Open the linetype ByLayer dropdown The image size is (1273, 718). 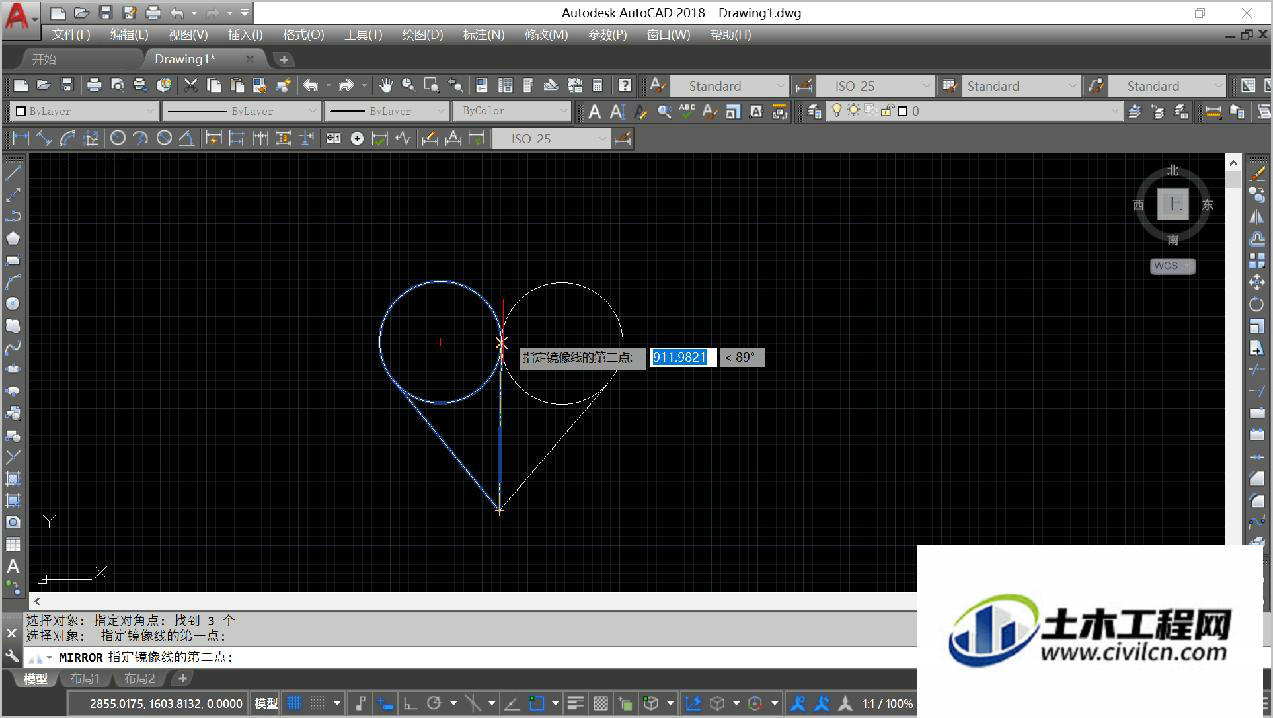coord(241,111)
